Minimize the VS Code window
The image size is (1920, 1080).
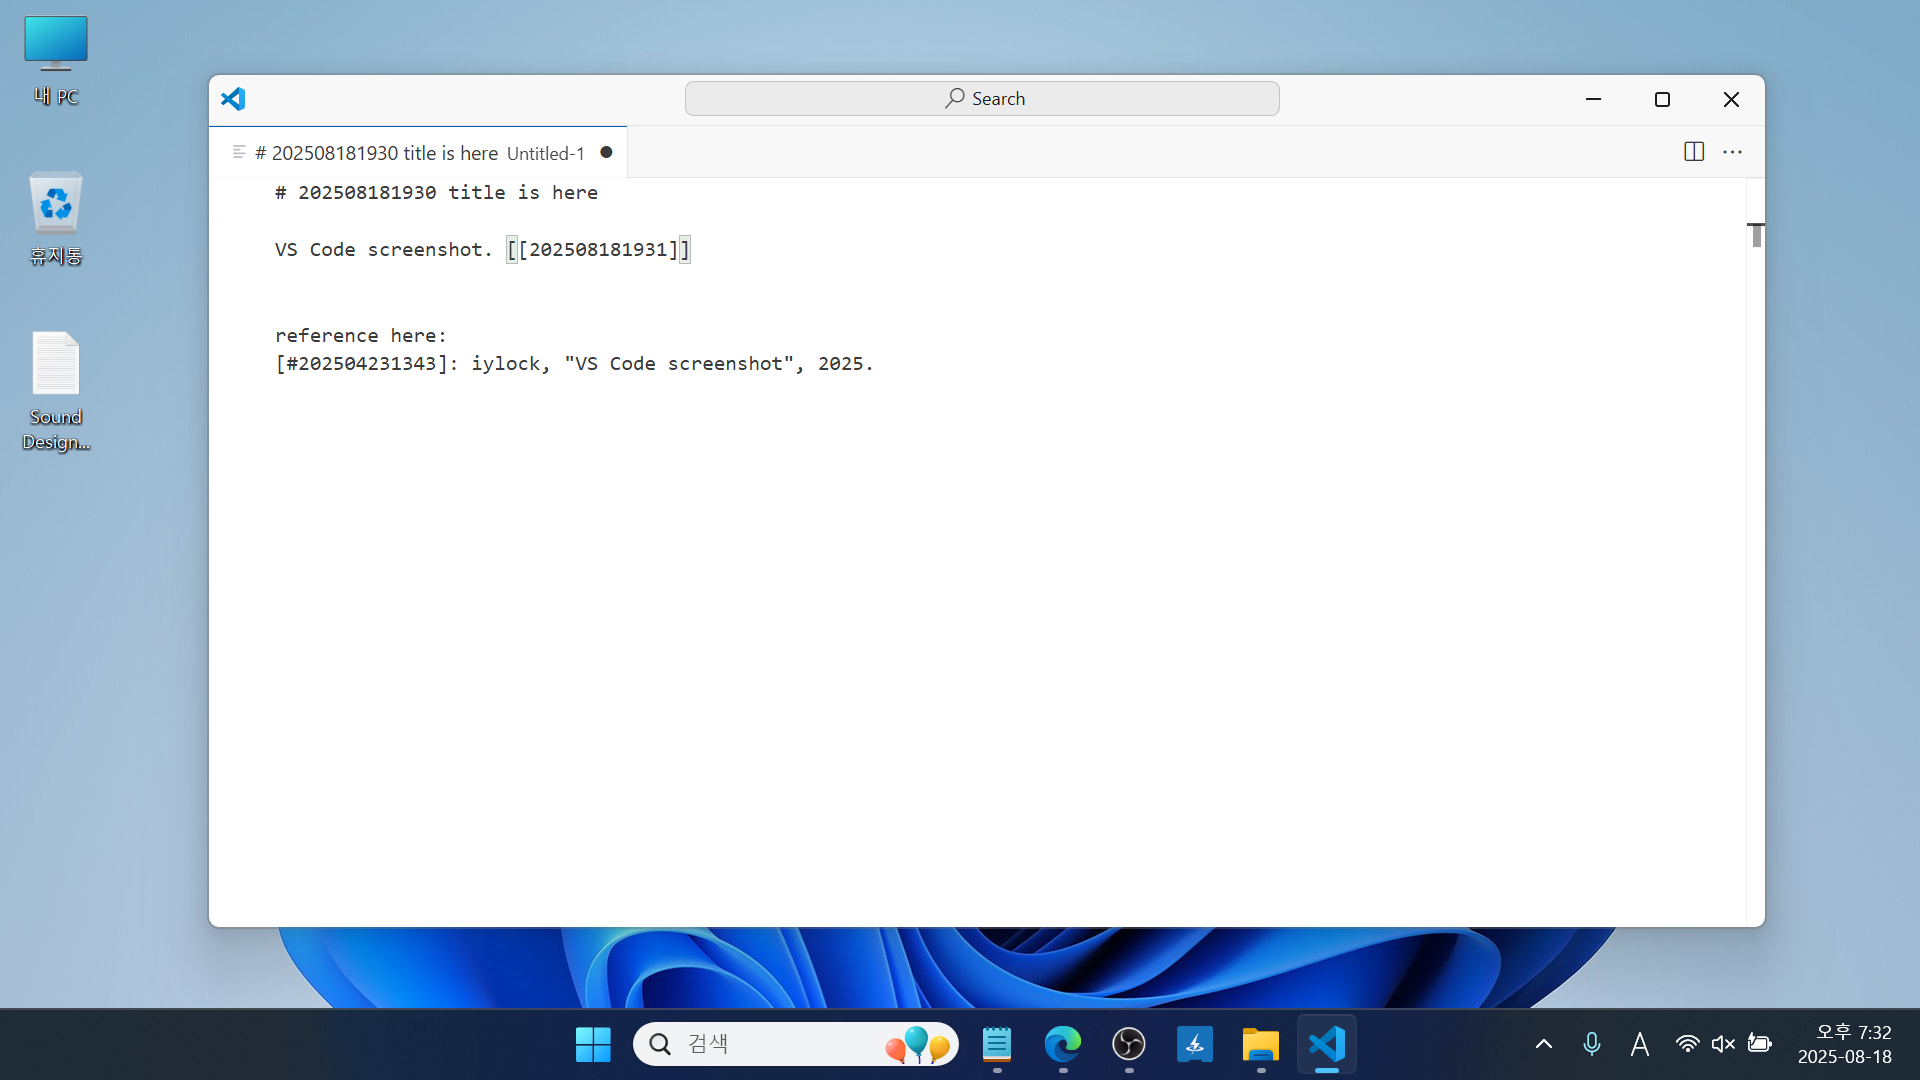coord(1594,99)
